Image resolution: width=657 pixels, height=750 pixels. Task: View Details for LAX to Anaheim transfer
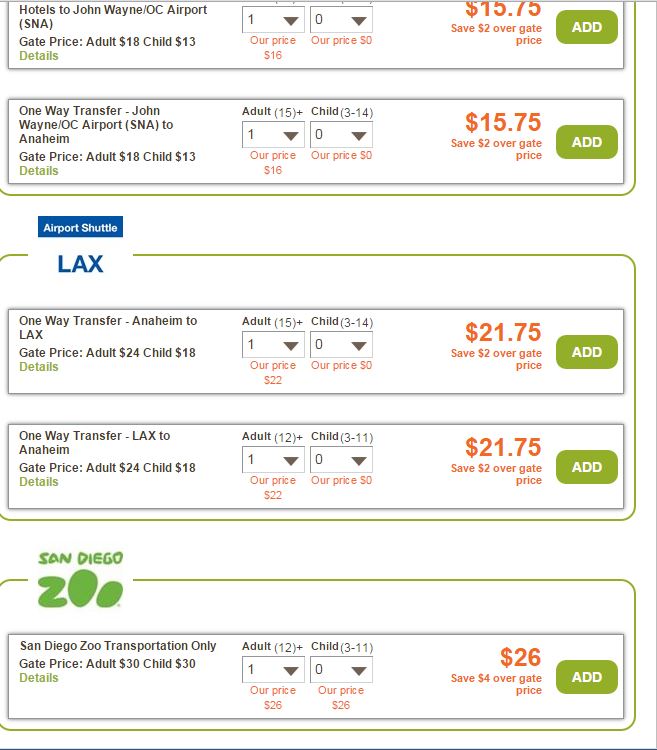[39, 482]
